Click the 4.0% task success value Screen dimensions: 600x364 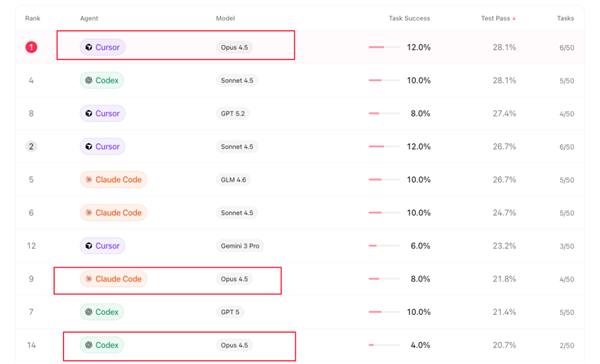point(420,345)
